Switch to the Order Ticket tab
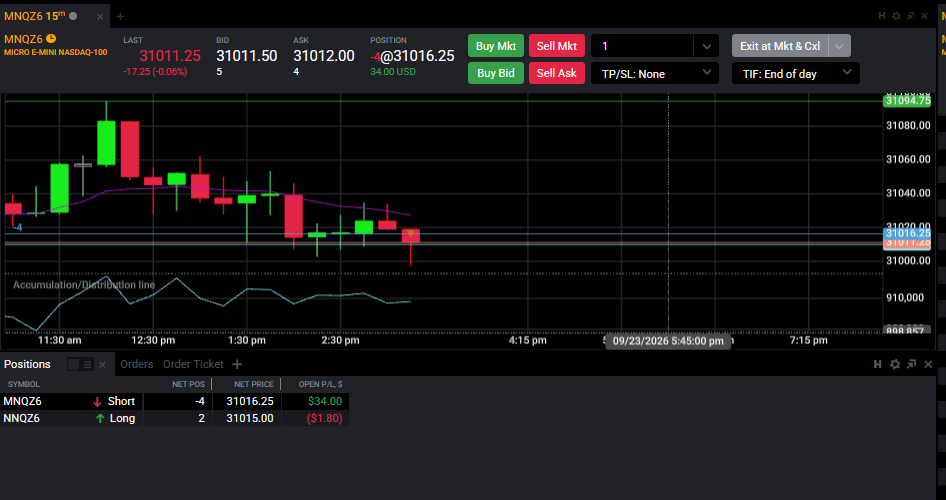946x500 pixels. pos(193,364)
